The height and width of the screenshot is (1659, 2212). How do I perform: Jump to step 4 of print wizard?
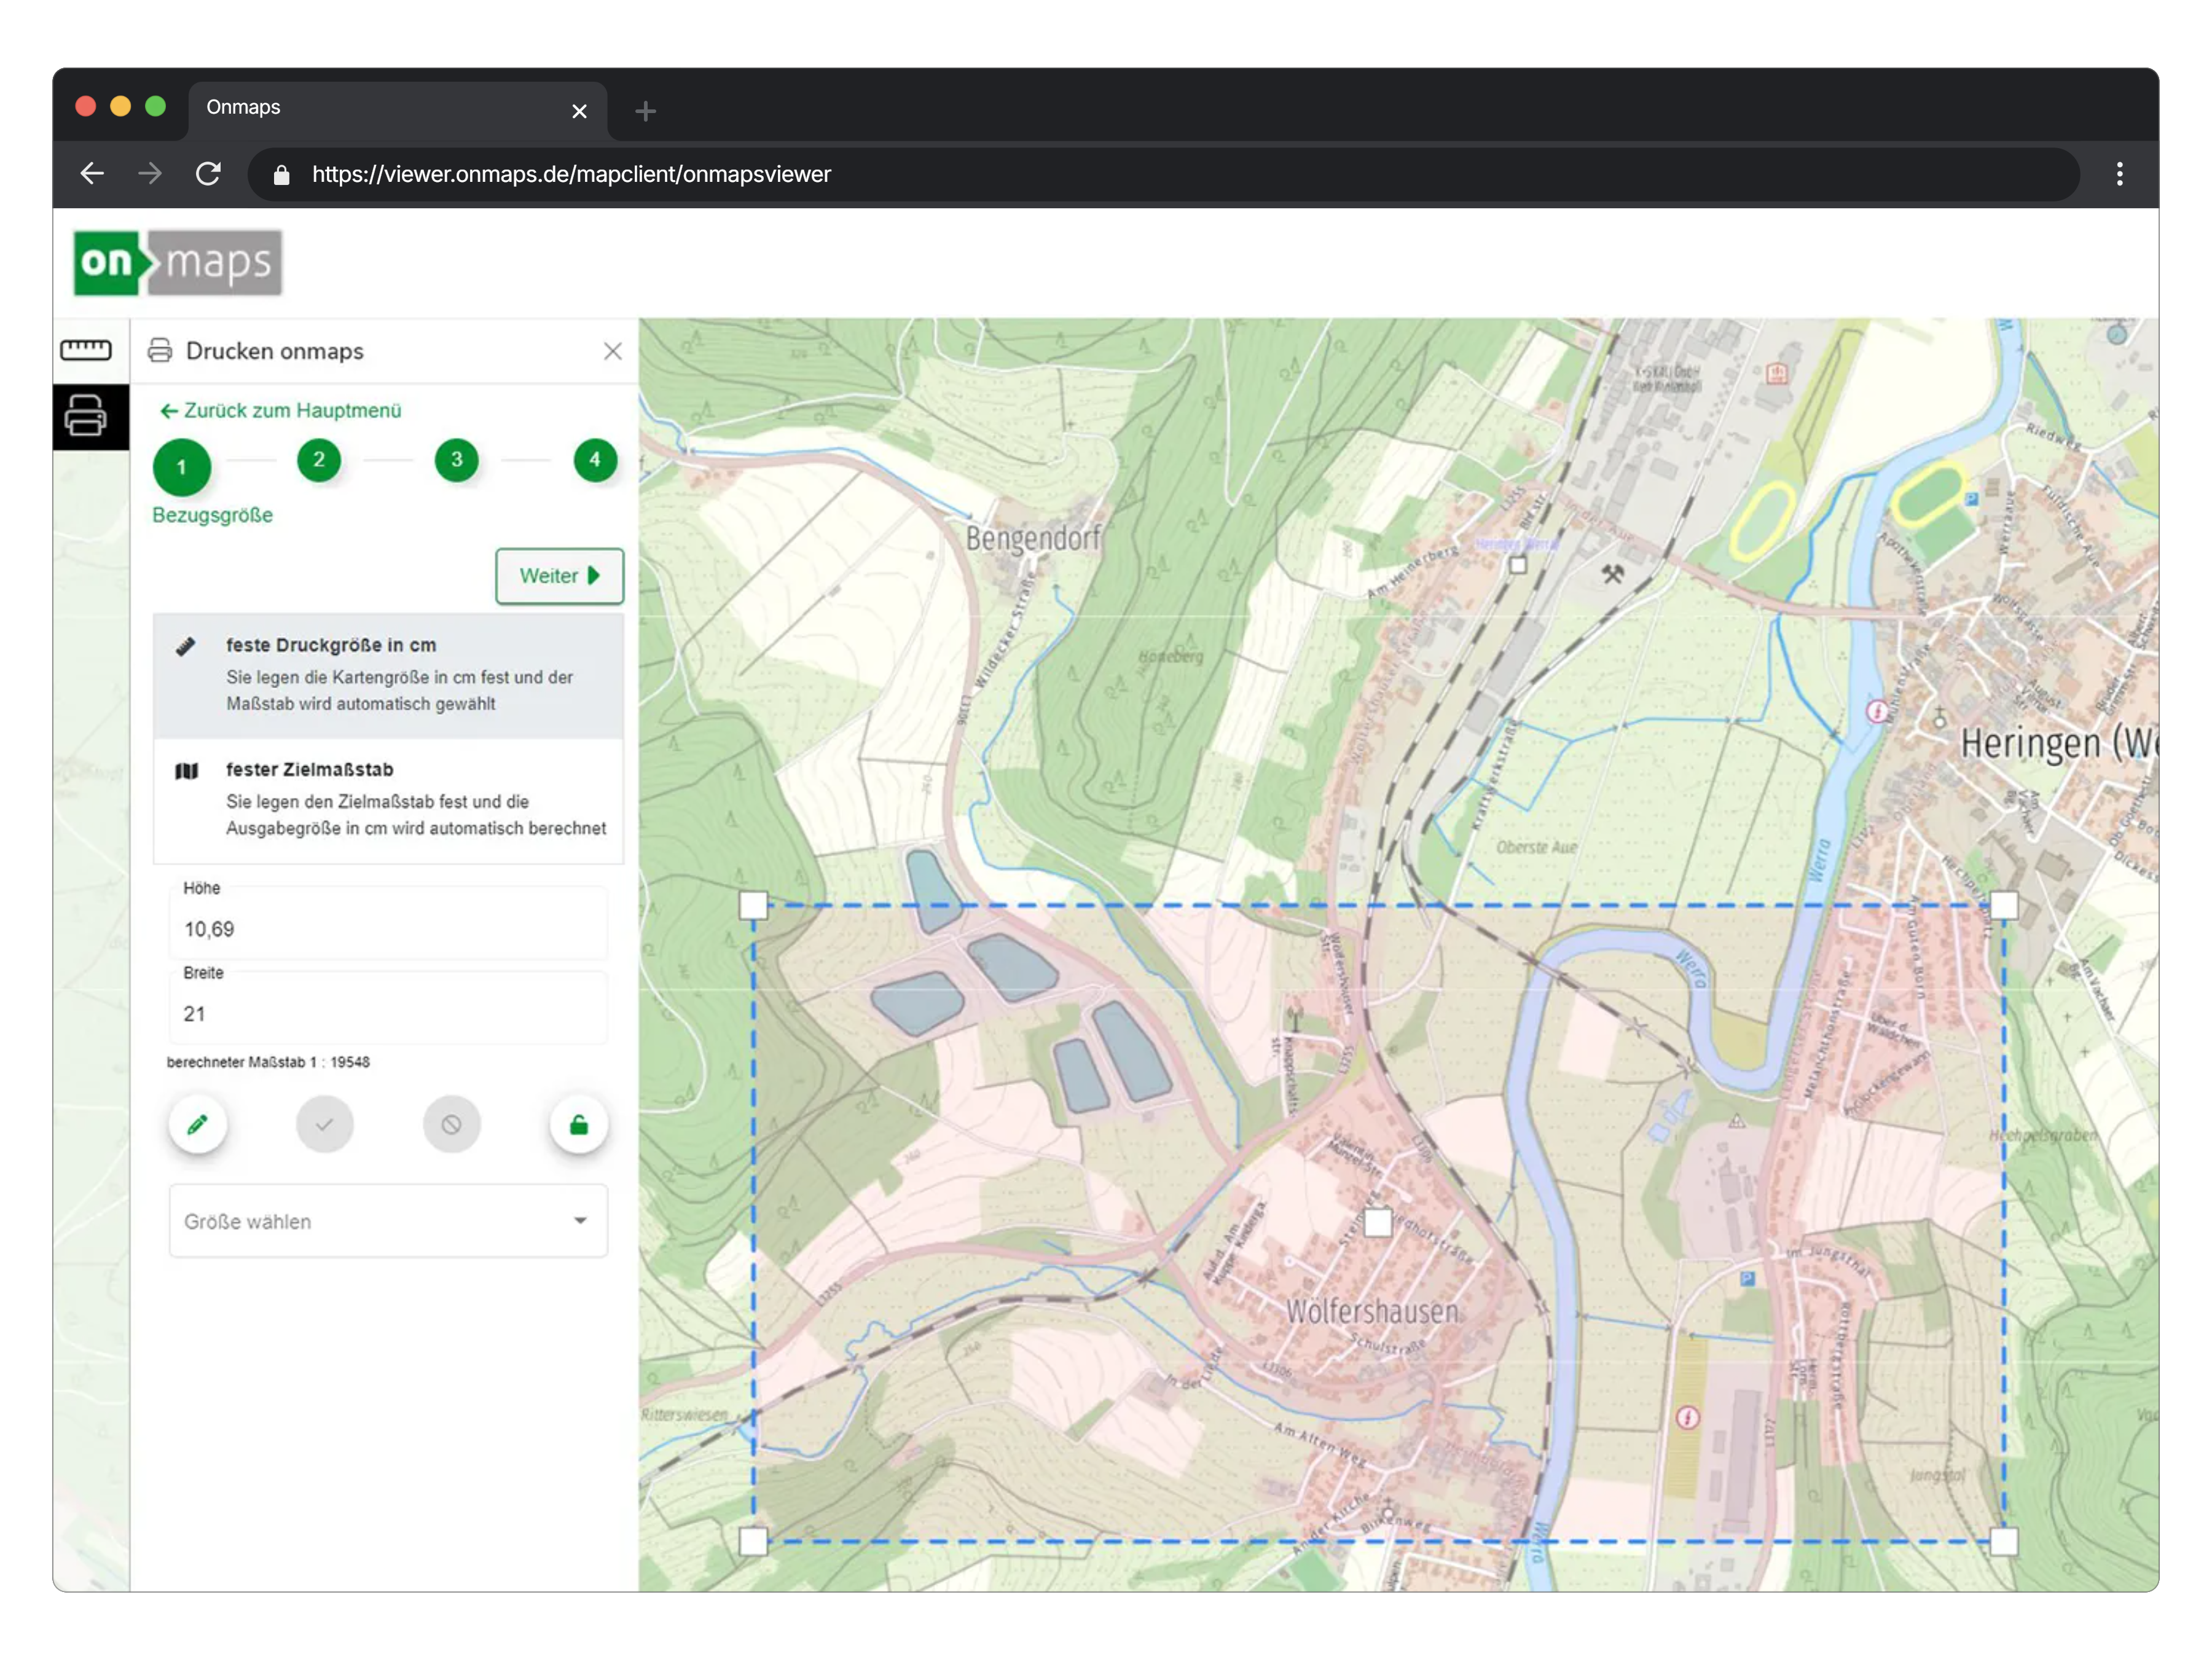click(595, 460)
